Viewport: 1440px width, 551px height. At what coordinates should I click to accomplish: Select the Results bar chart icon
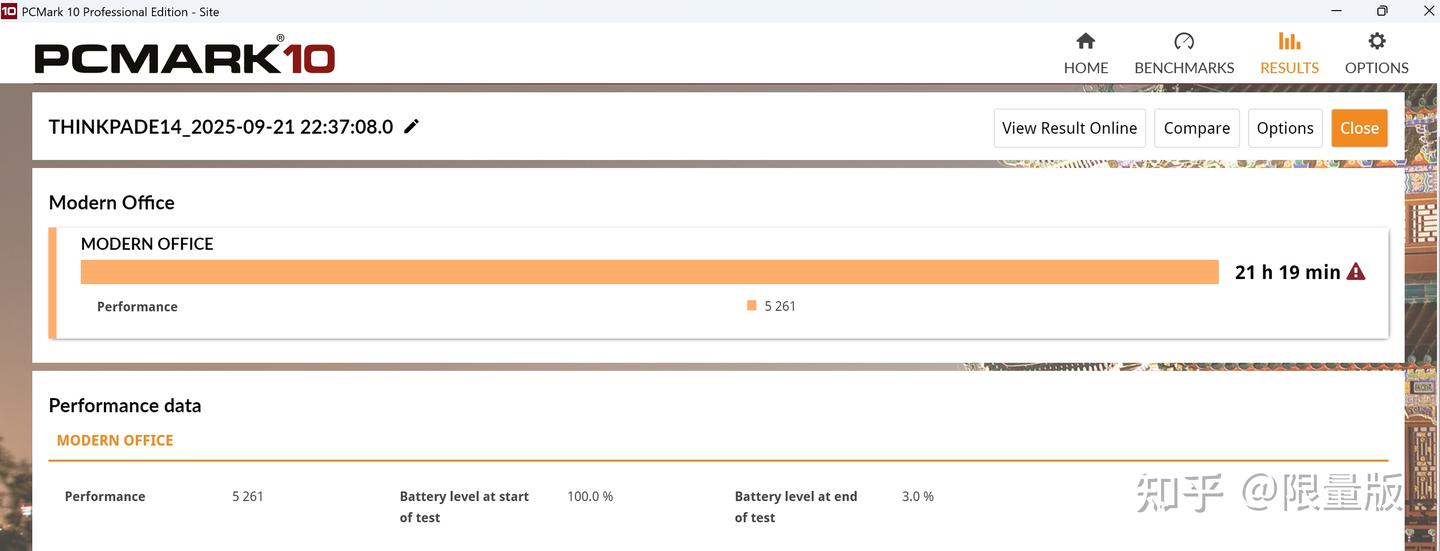[1289, 41]
